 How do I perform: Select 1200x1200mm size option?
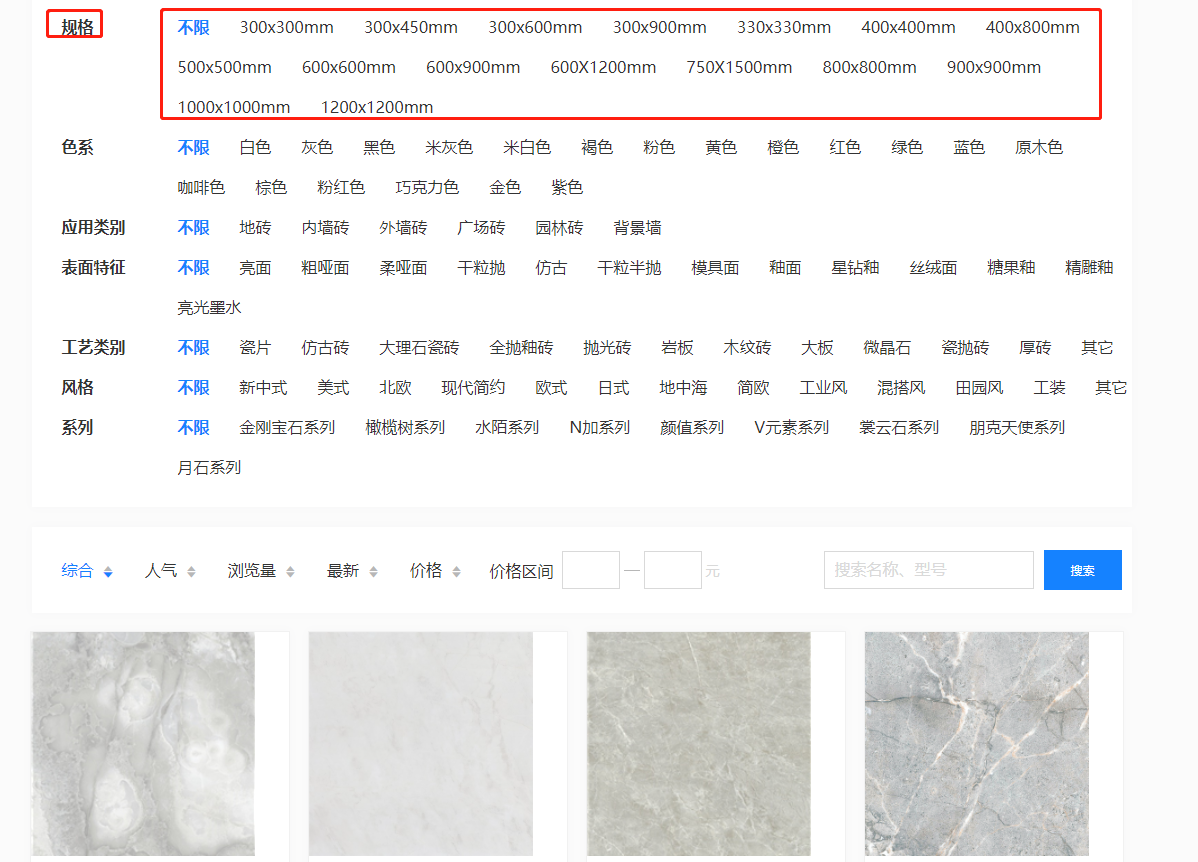click(x=376, y=108)
